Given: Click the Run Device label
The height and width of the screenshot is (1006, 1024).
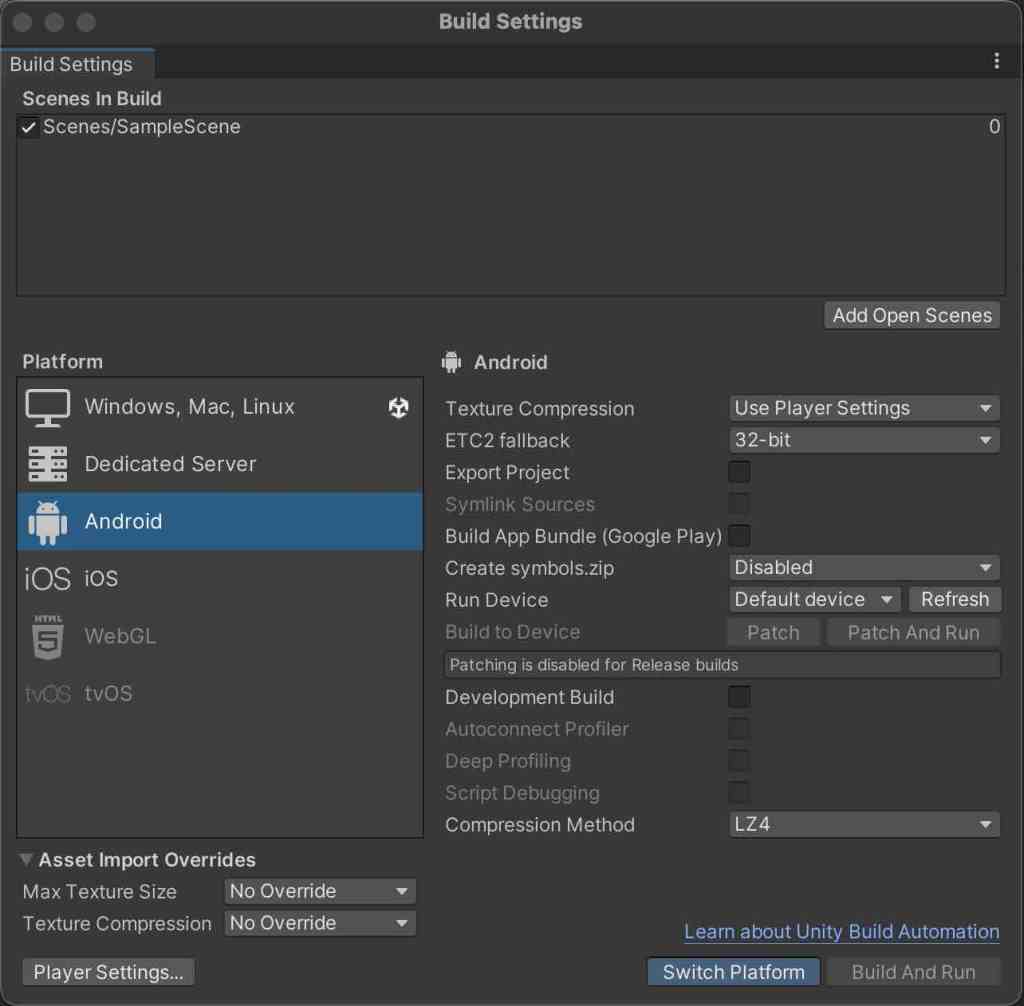Looking at the screenshot, I should point(496,600).
